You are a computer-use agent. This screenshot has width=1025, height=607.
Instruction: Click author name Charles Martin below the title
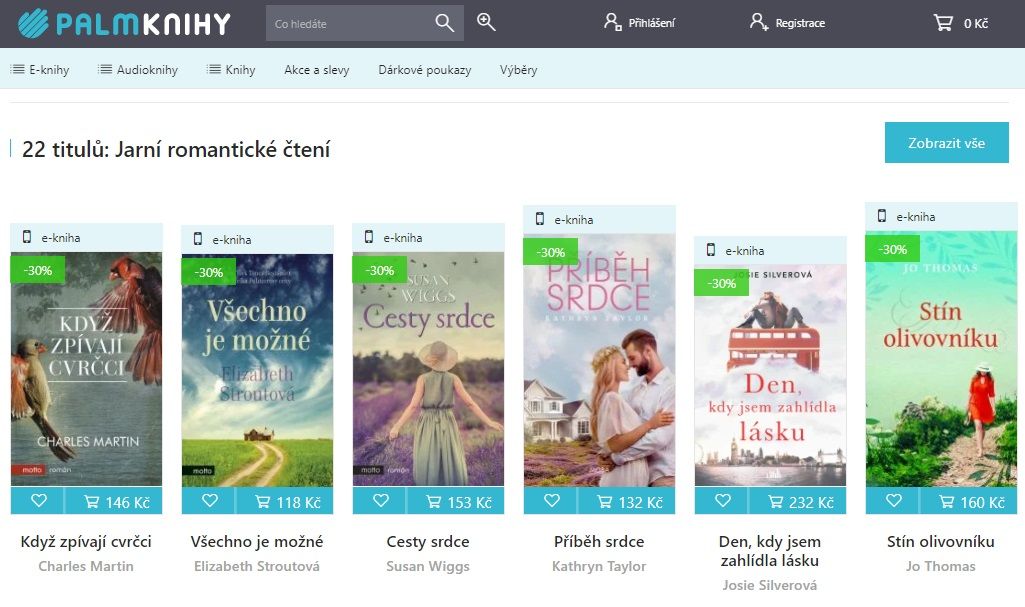point(86,566)
